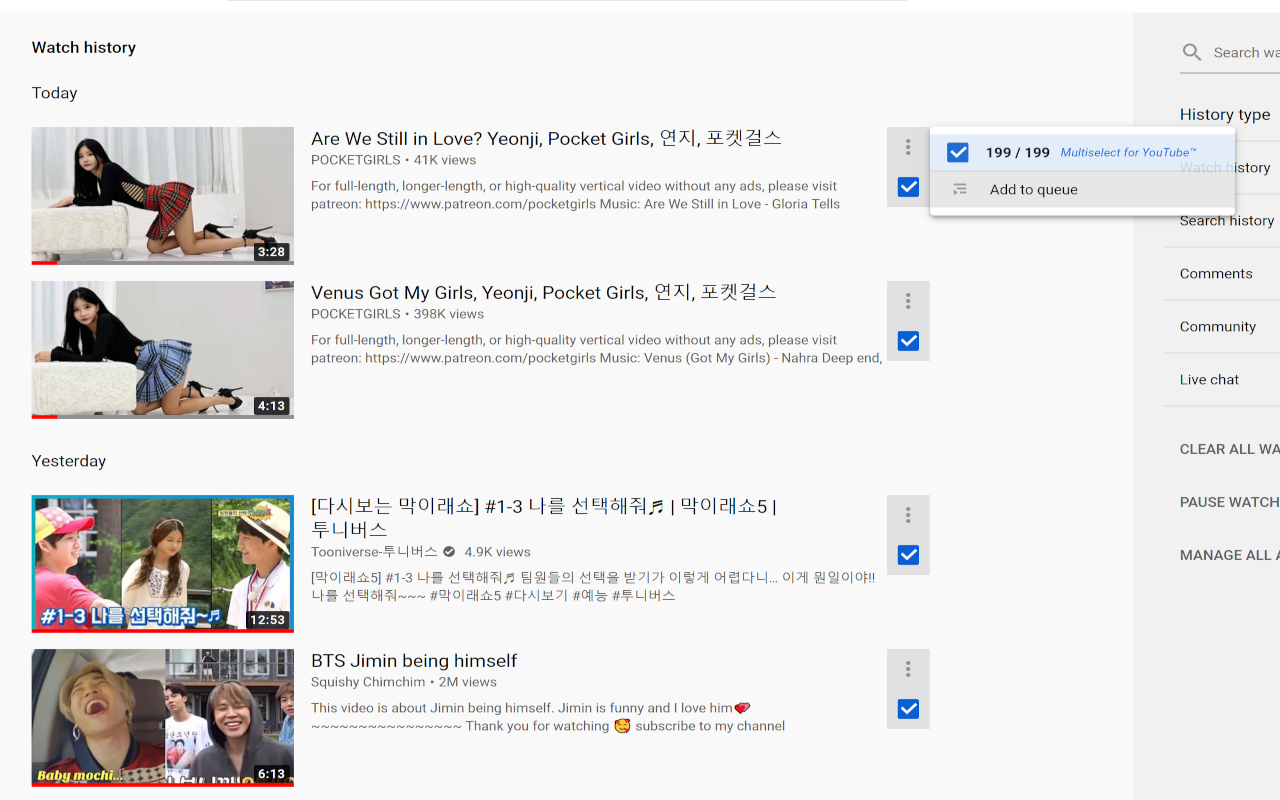Click the Yesterday section label
The width and height of the screenshot is (1280, 800).
pyautogui.click(x=69, y=461)
